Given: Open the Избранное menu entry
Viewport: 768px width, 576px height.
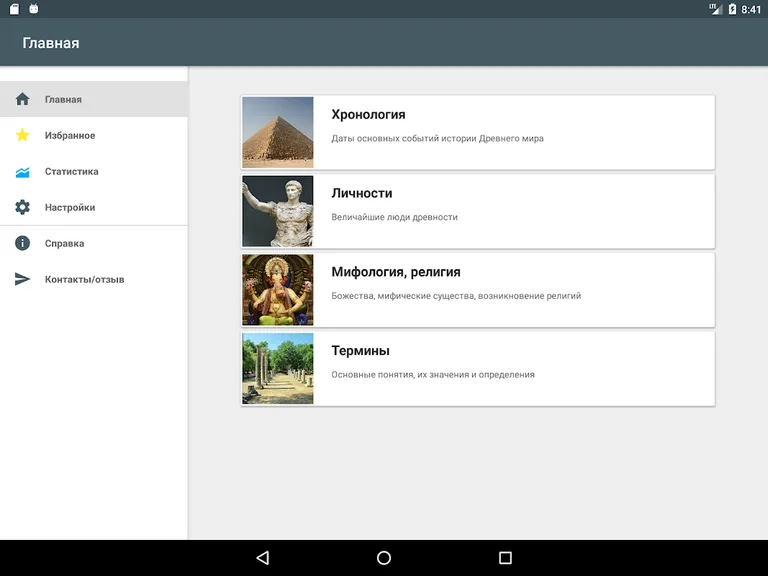Looking at the screenshot, I should [94, 135].
